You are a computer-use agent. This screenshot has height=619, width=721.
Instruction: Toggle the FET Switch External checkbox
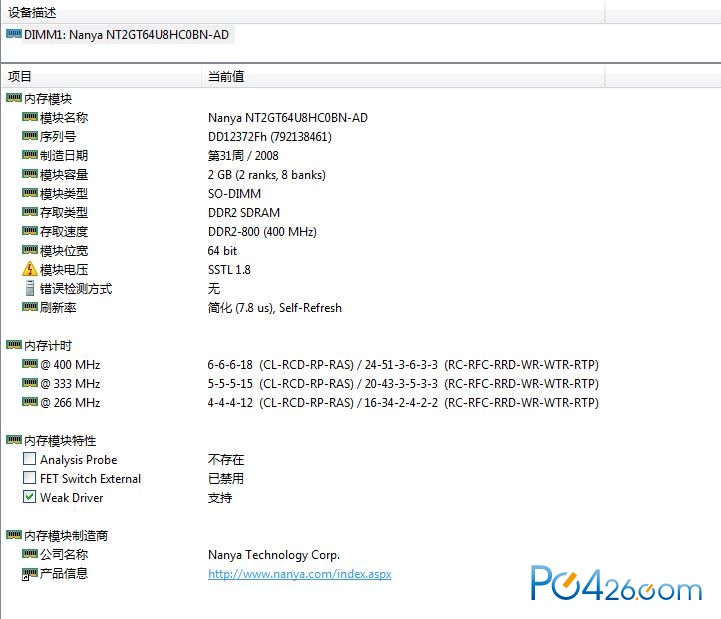29,477
